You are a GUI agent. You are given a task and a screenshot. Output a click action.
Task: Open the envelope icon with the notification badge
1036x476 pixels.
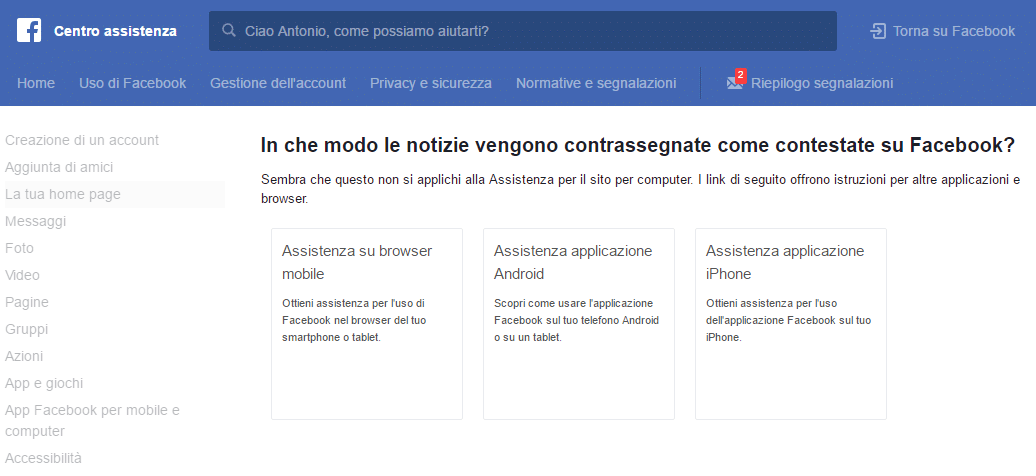tap(735, 81)
